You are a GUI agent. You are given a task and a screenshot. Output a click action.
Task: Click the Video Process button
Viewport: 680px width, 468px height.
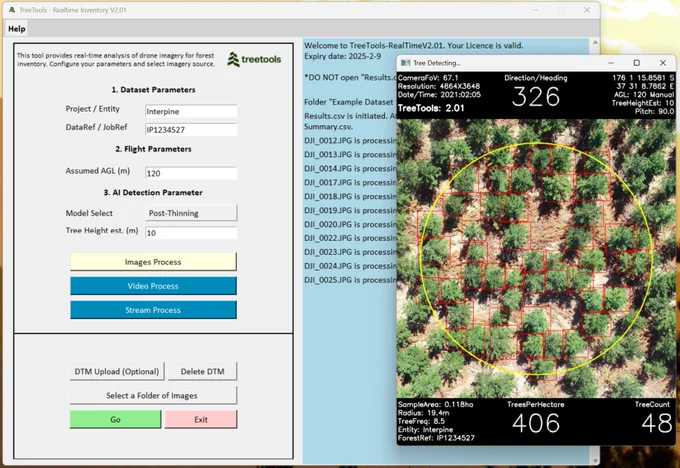pos(153,286)
